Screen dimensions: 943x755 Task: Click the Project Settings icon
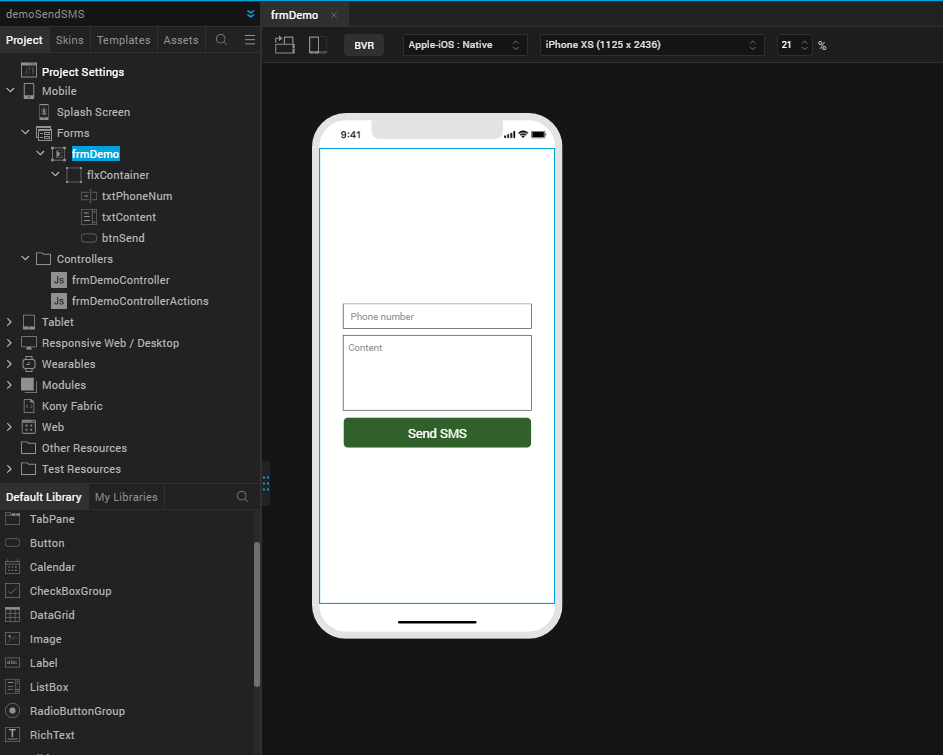[29, 70]
